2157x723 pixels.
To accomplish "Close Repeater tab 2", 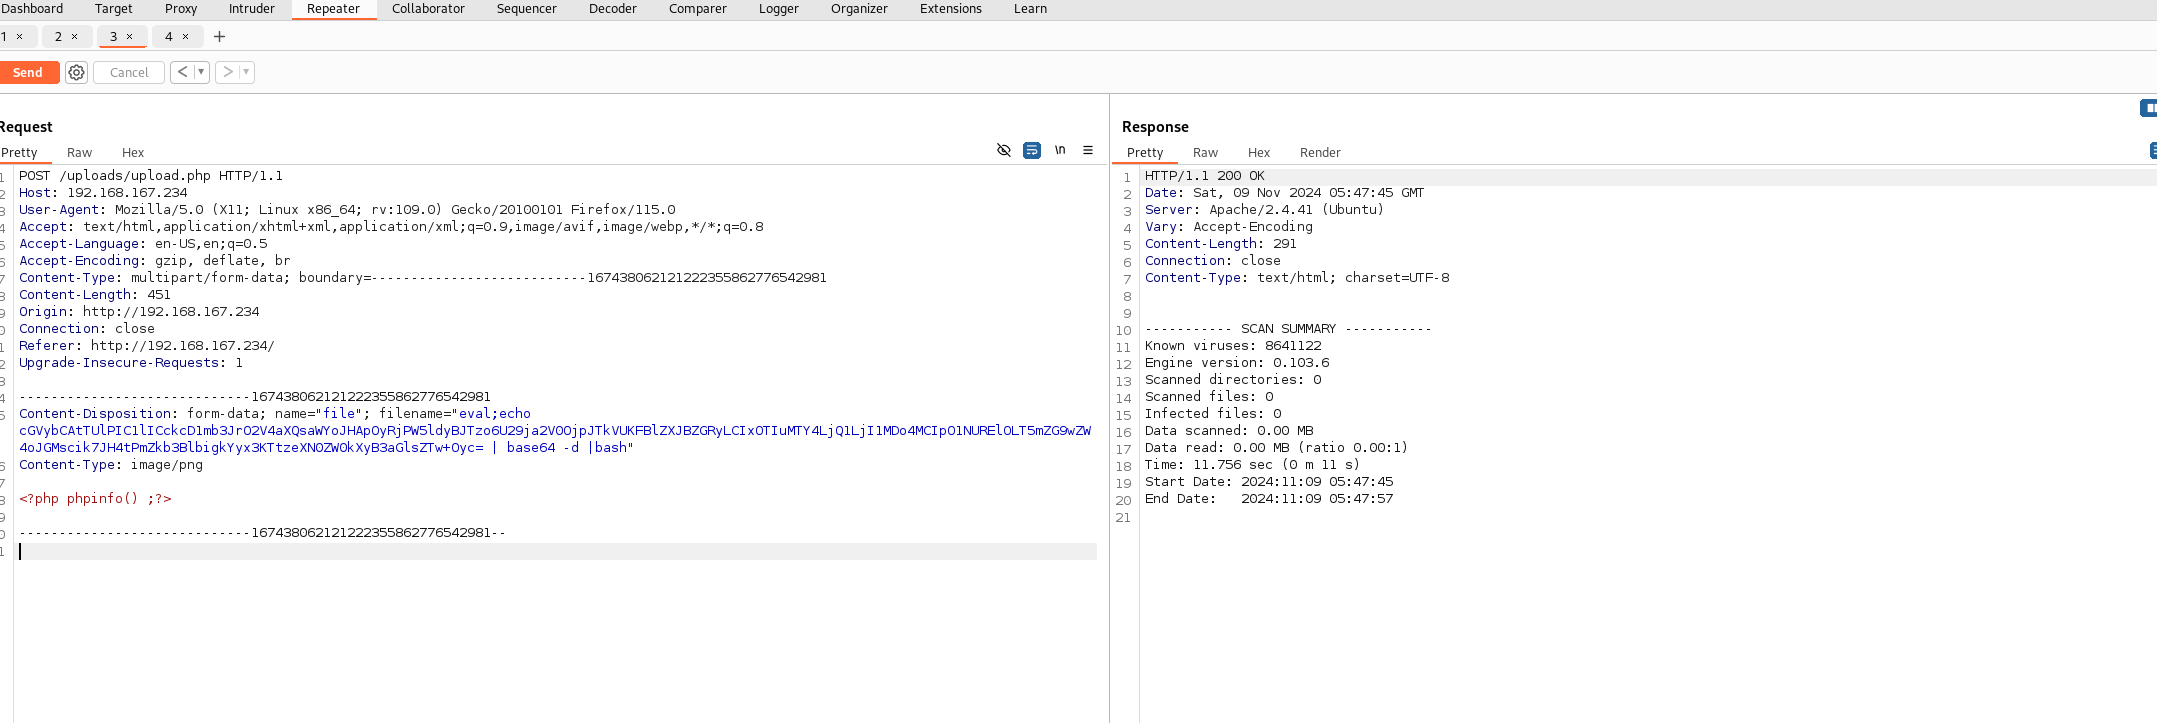I will click(x=74, y=36).
